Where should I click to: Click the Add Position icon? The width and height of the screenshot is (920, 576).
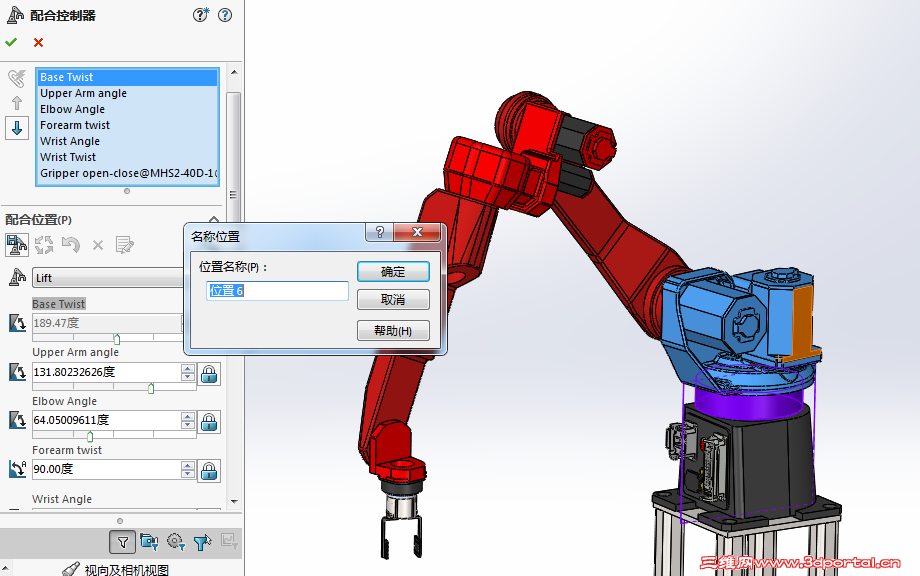coord(17,245)
